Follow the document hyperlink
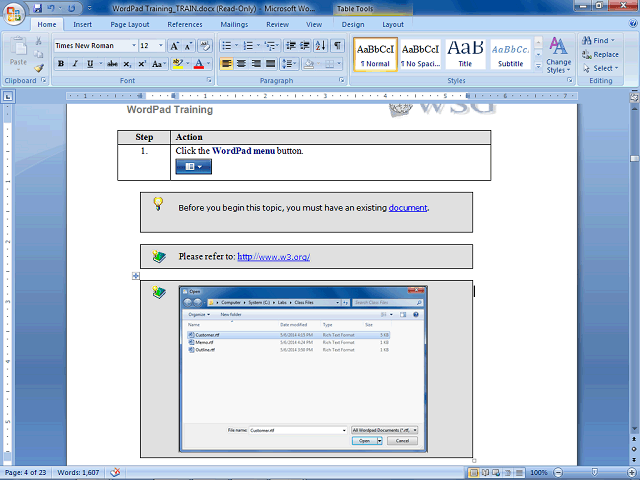Screen dimensions: 640x480 408,208
